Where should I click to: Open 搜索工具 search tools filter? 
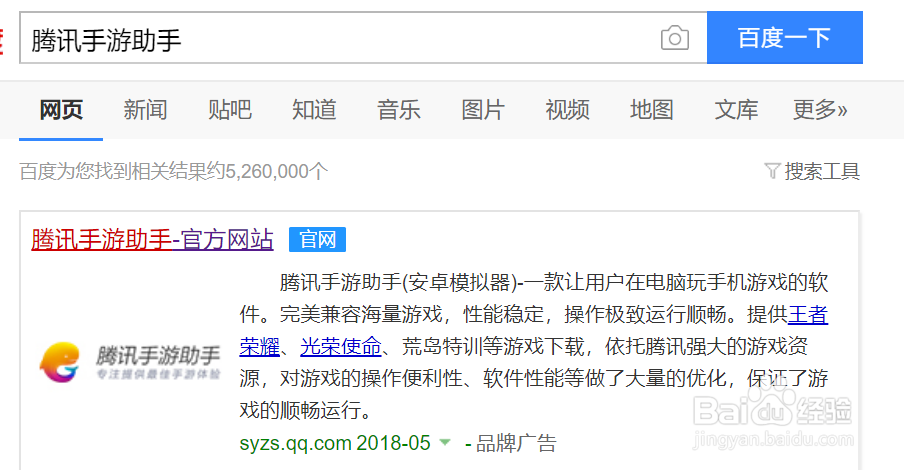click(x=822, y=171)
